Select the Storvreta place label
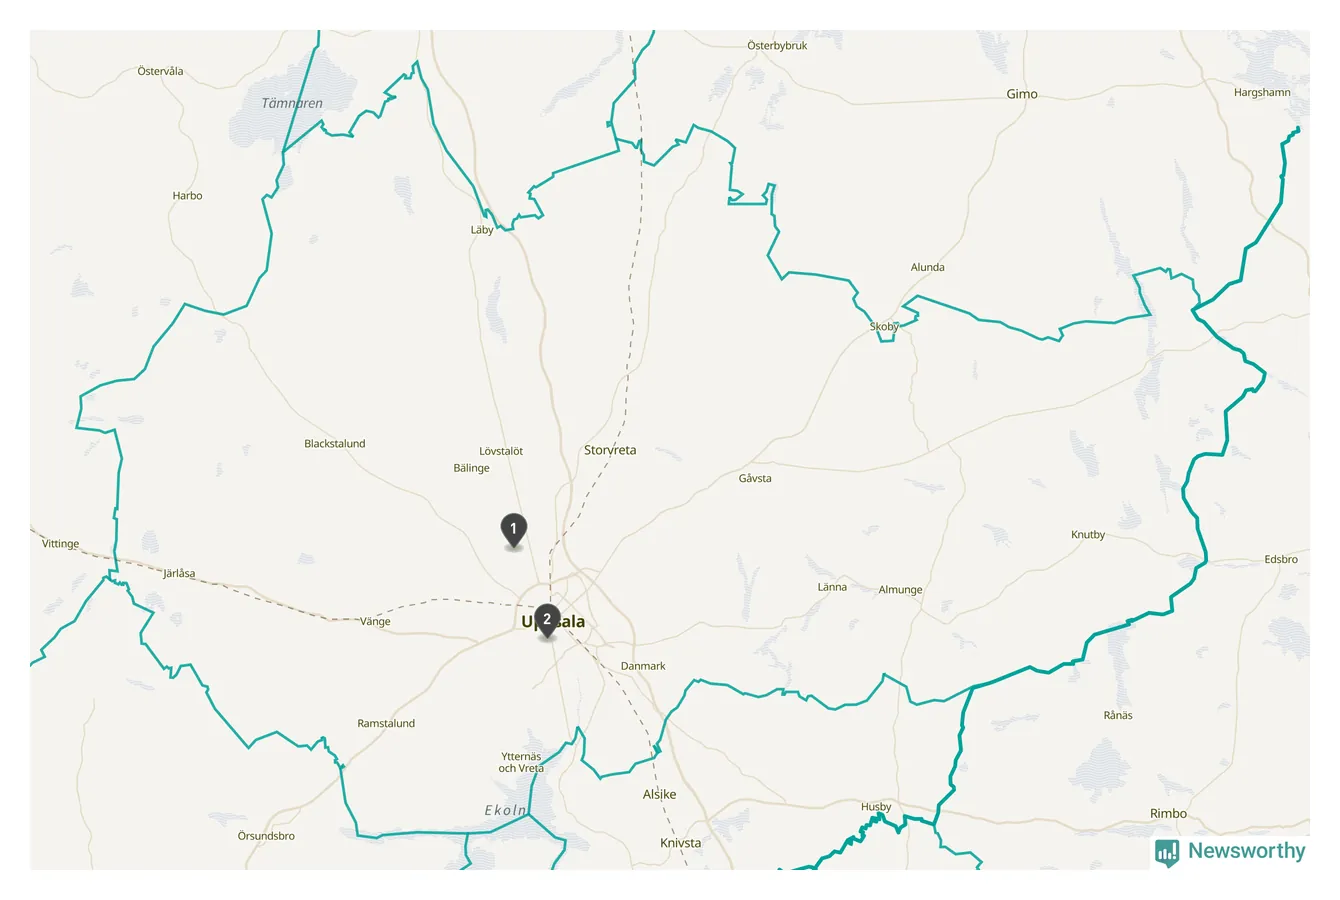 click(610, 450)
